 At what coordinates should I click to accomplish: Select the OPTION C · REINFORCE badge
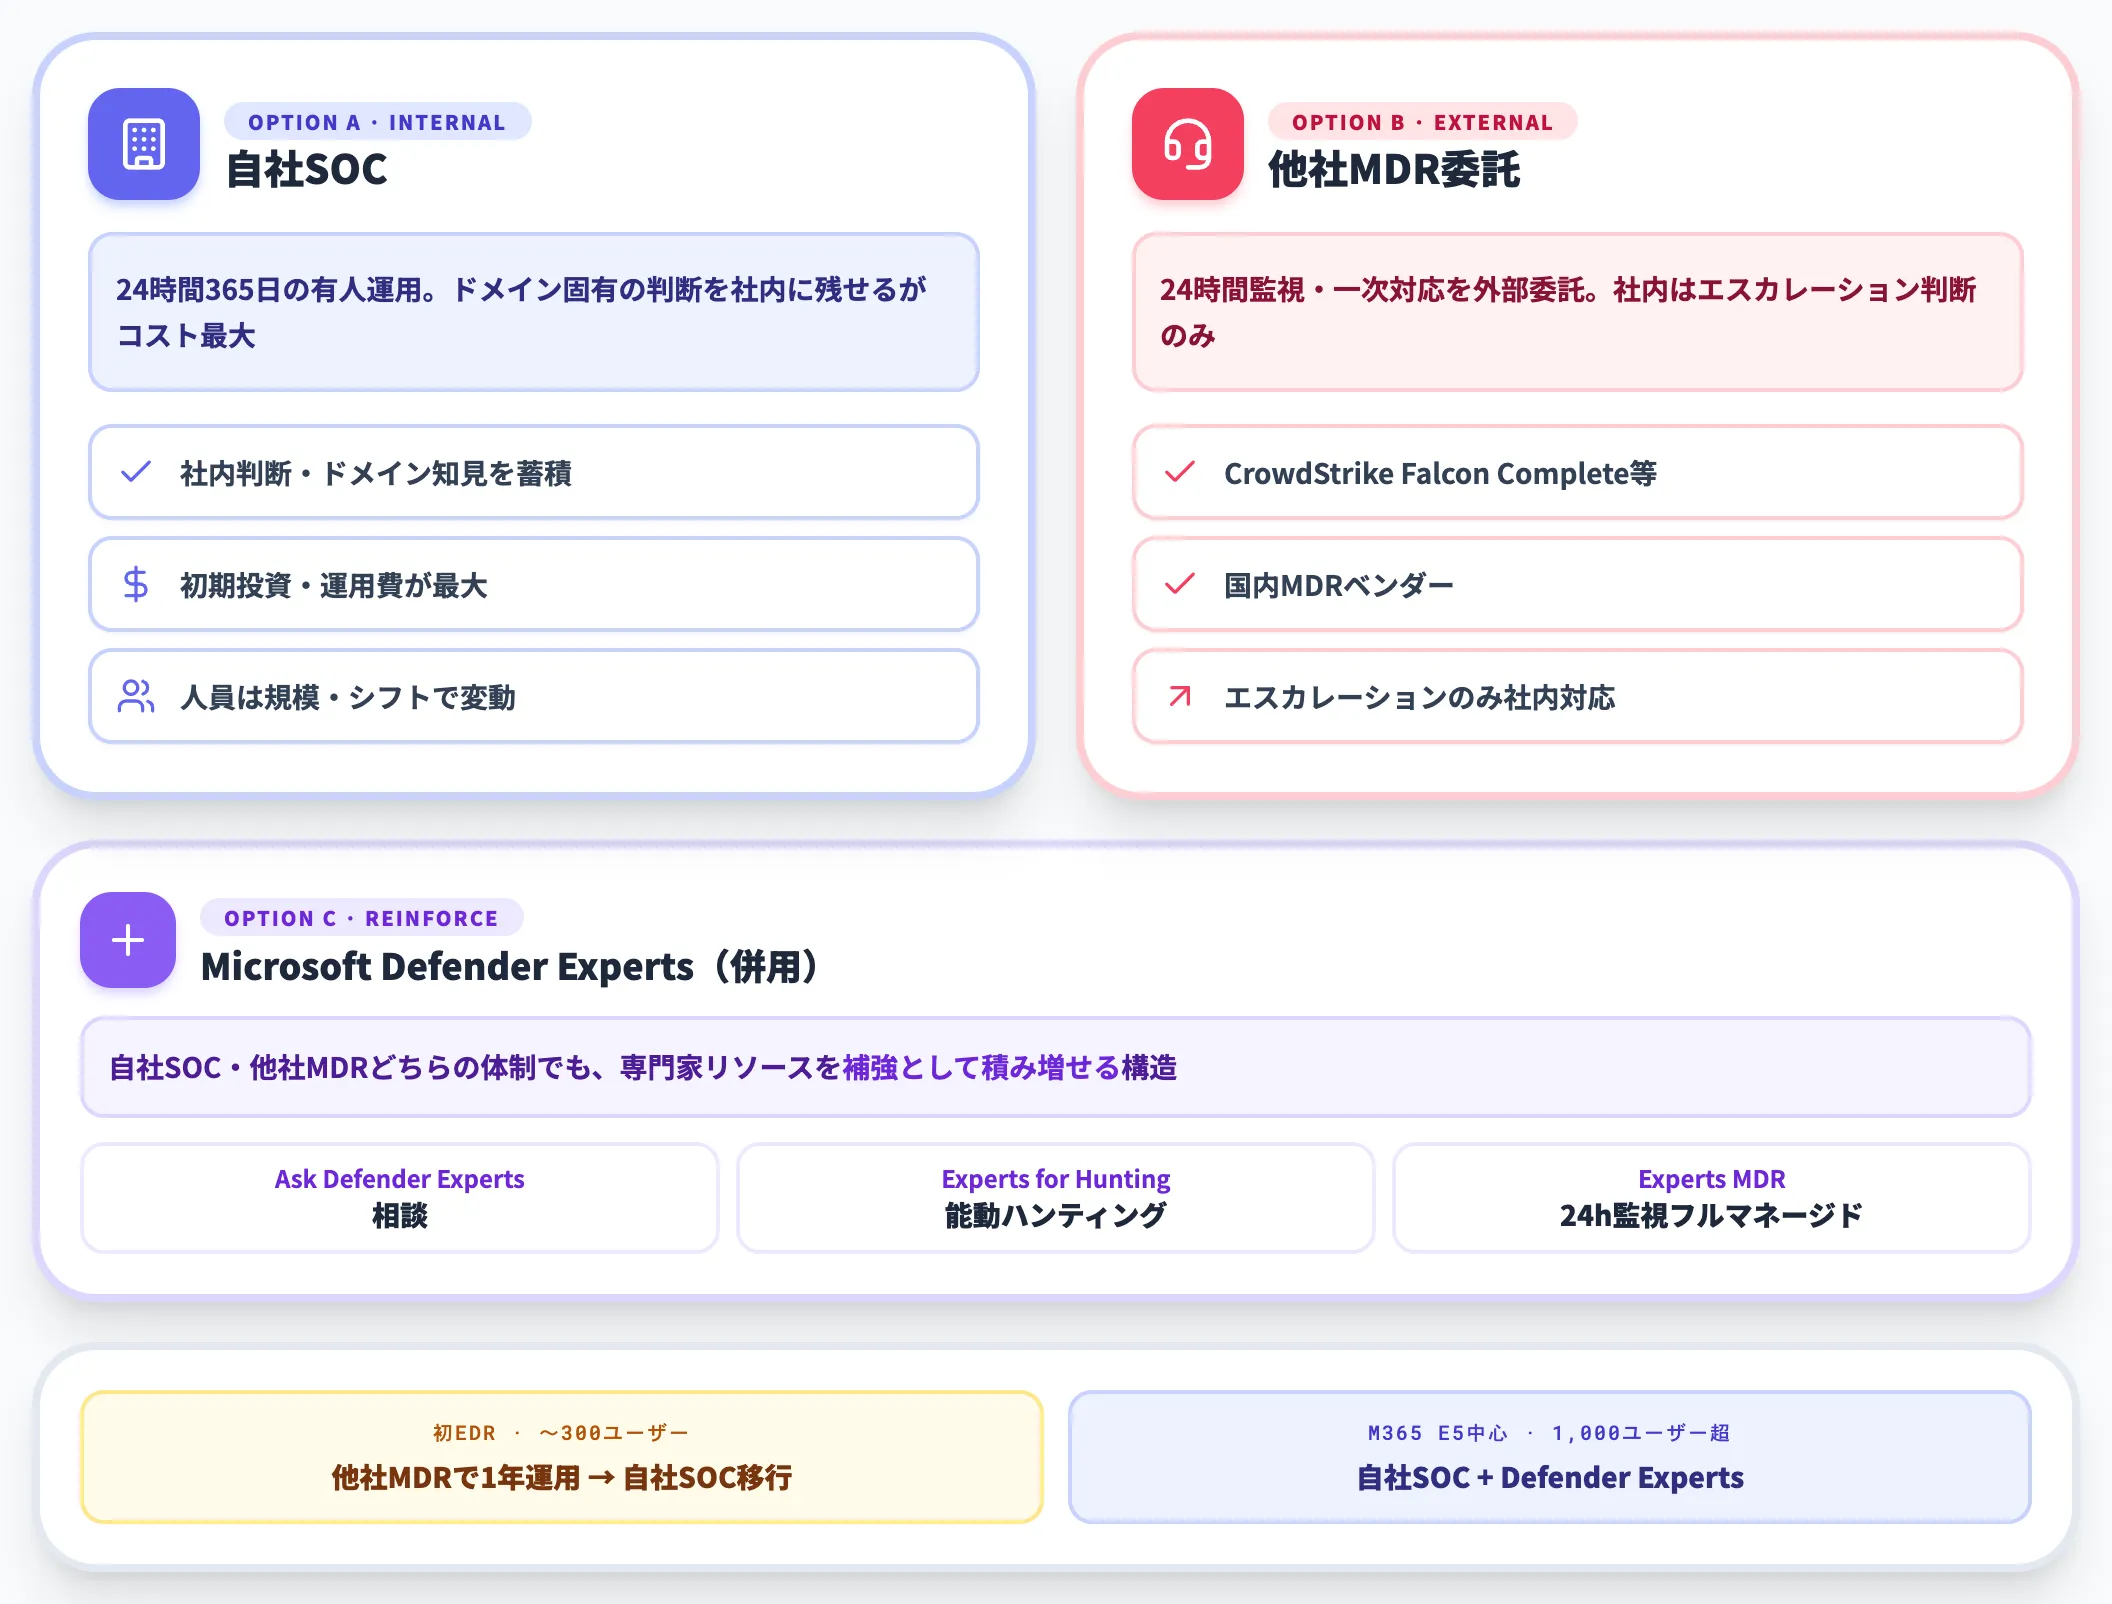click(x=361, y=918)
